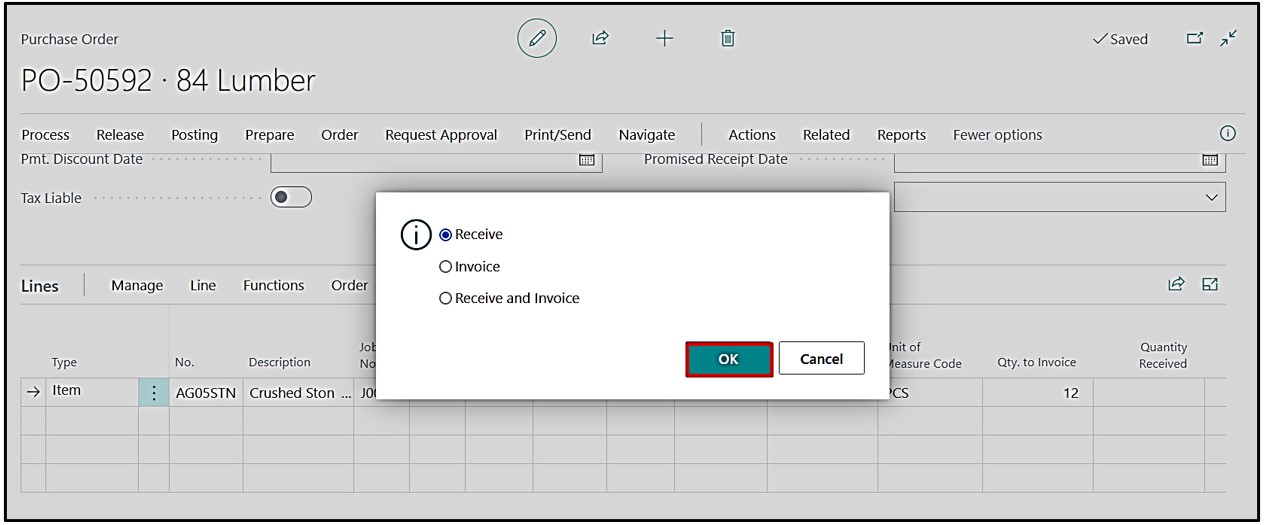Click the pencil edit icon
This screenshot has width=1264, height=525.
[x=537, y=39]
